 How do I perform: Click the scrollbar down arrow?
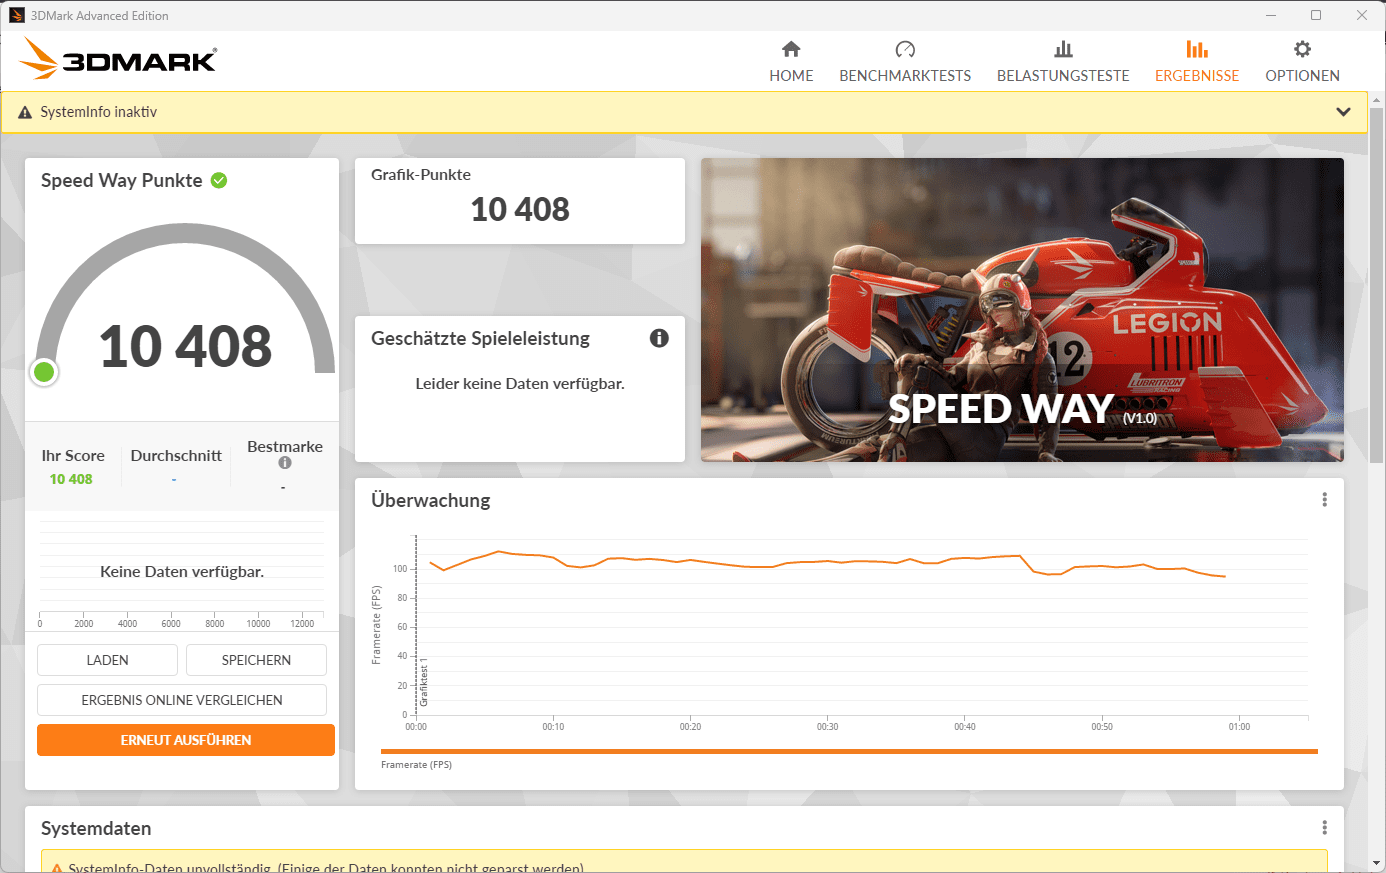(1377, 864)
